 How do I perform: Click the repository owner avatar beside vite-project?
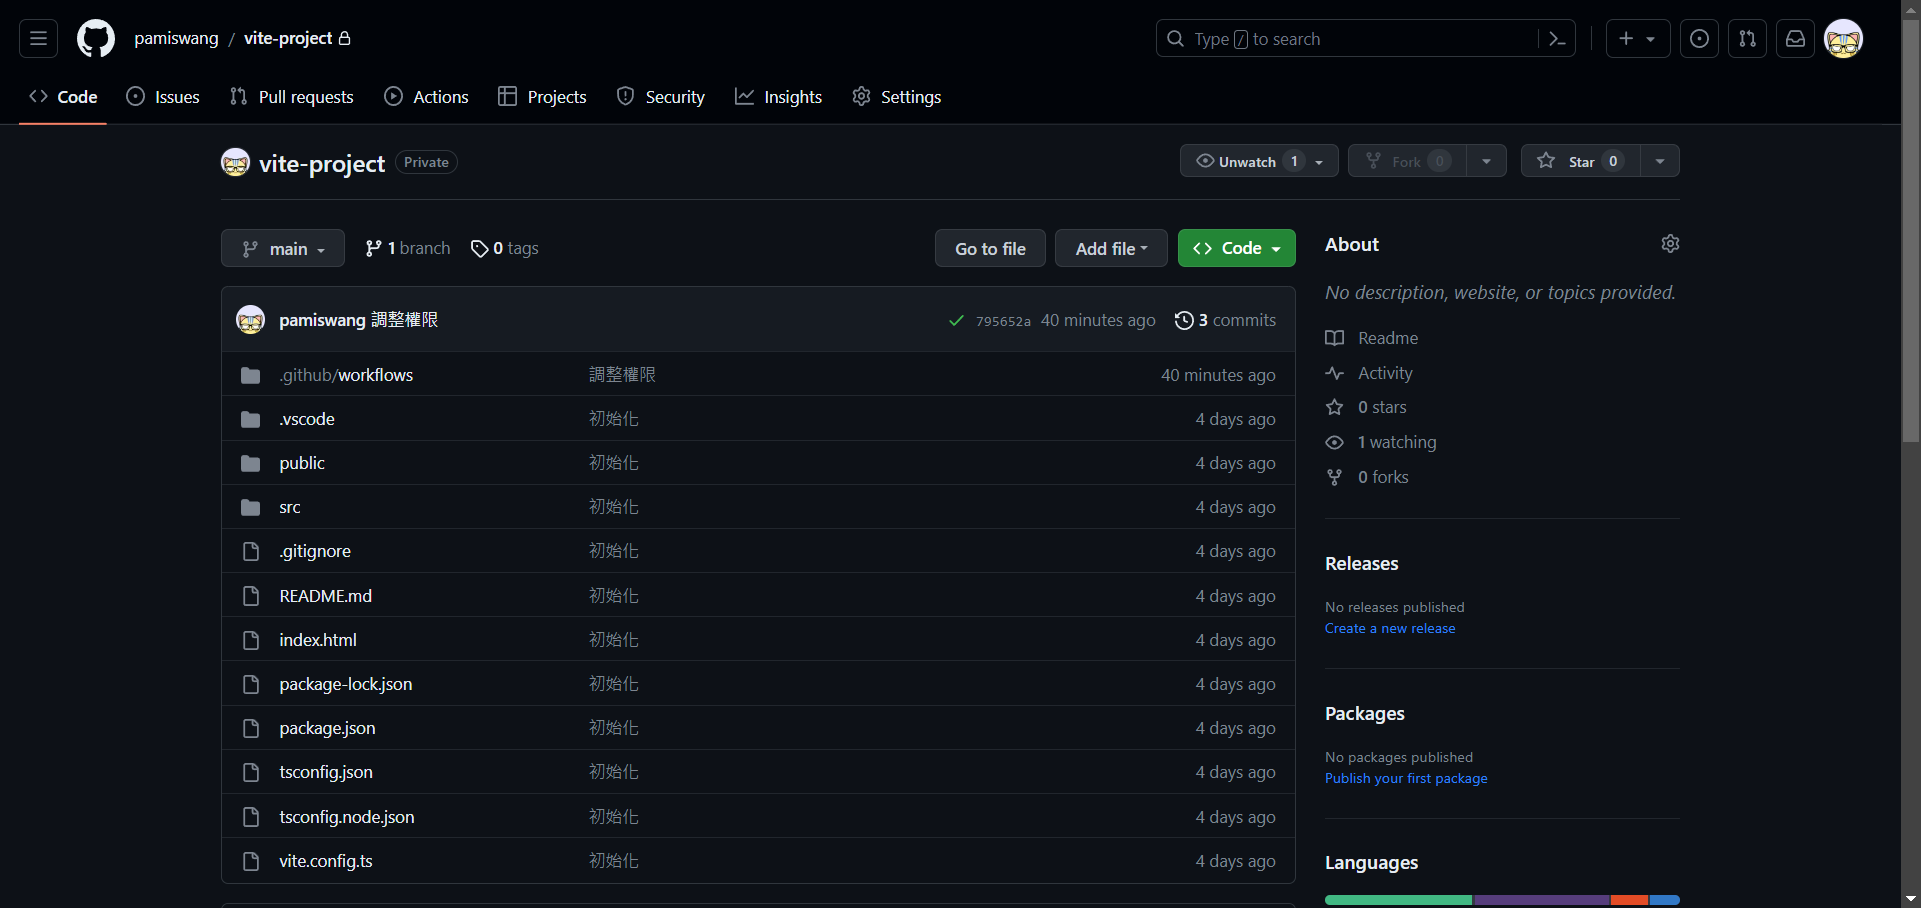coord(235,162)
